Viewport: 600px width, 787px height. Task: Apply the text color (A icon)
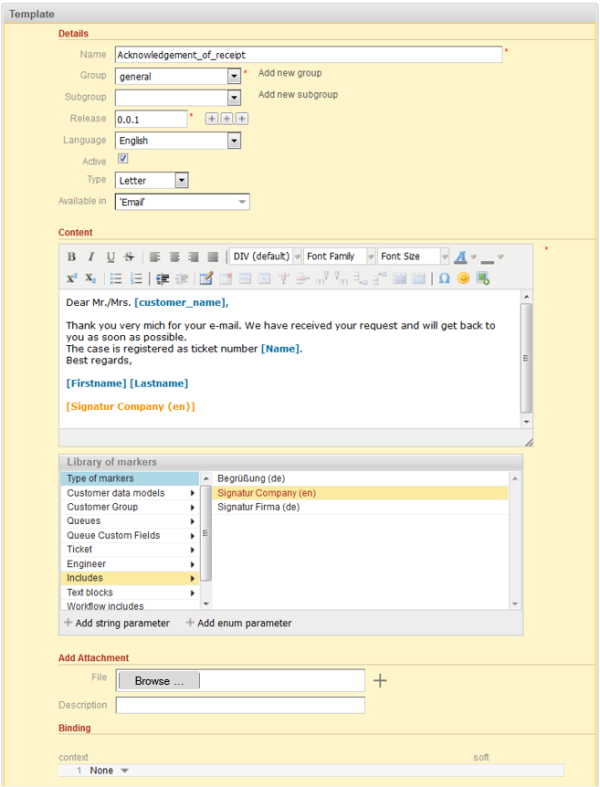(x=460, y=257)
